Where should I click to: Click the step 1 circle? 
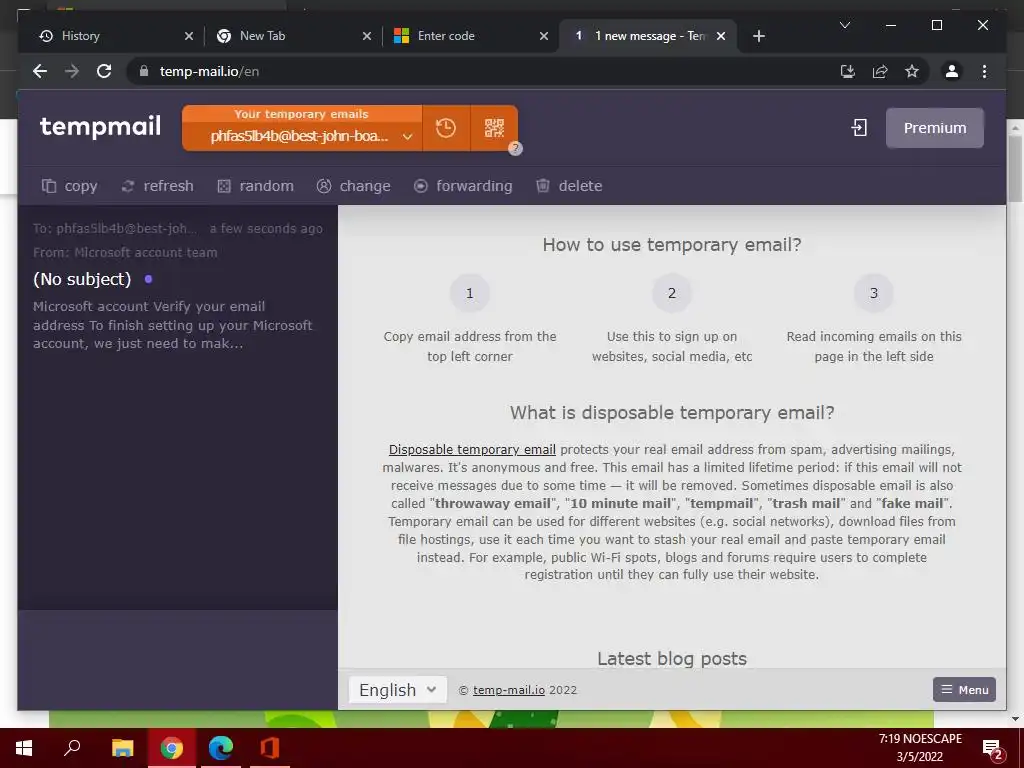click(470, 293)
